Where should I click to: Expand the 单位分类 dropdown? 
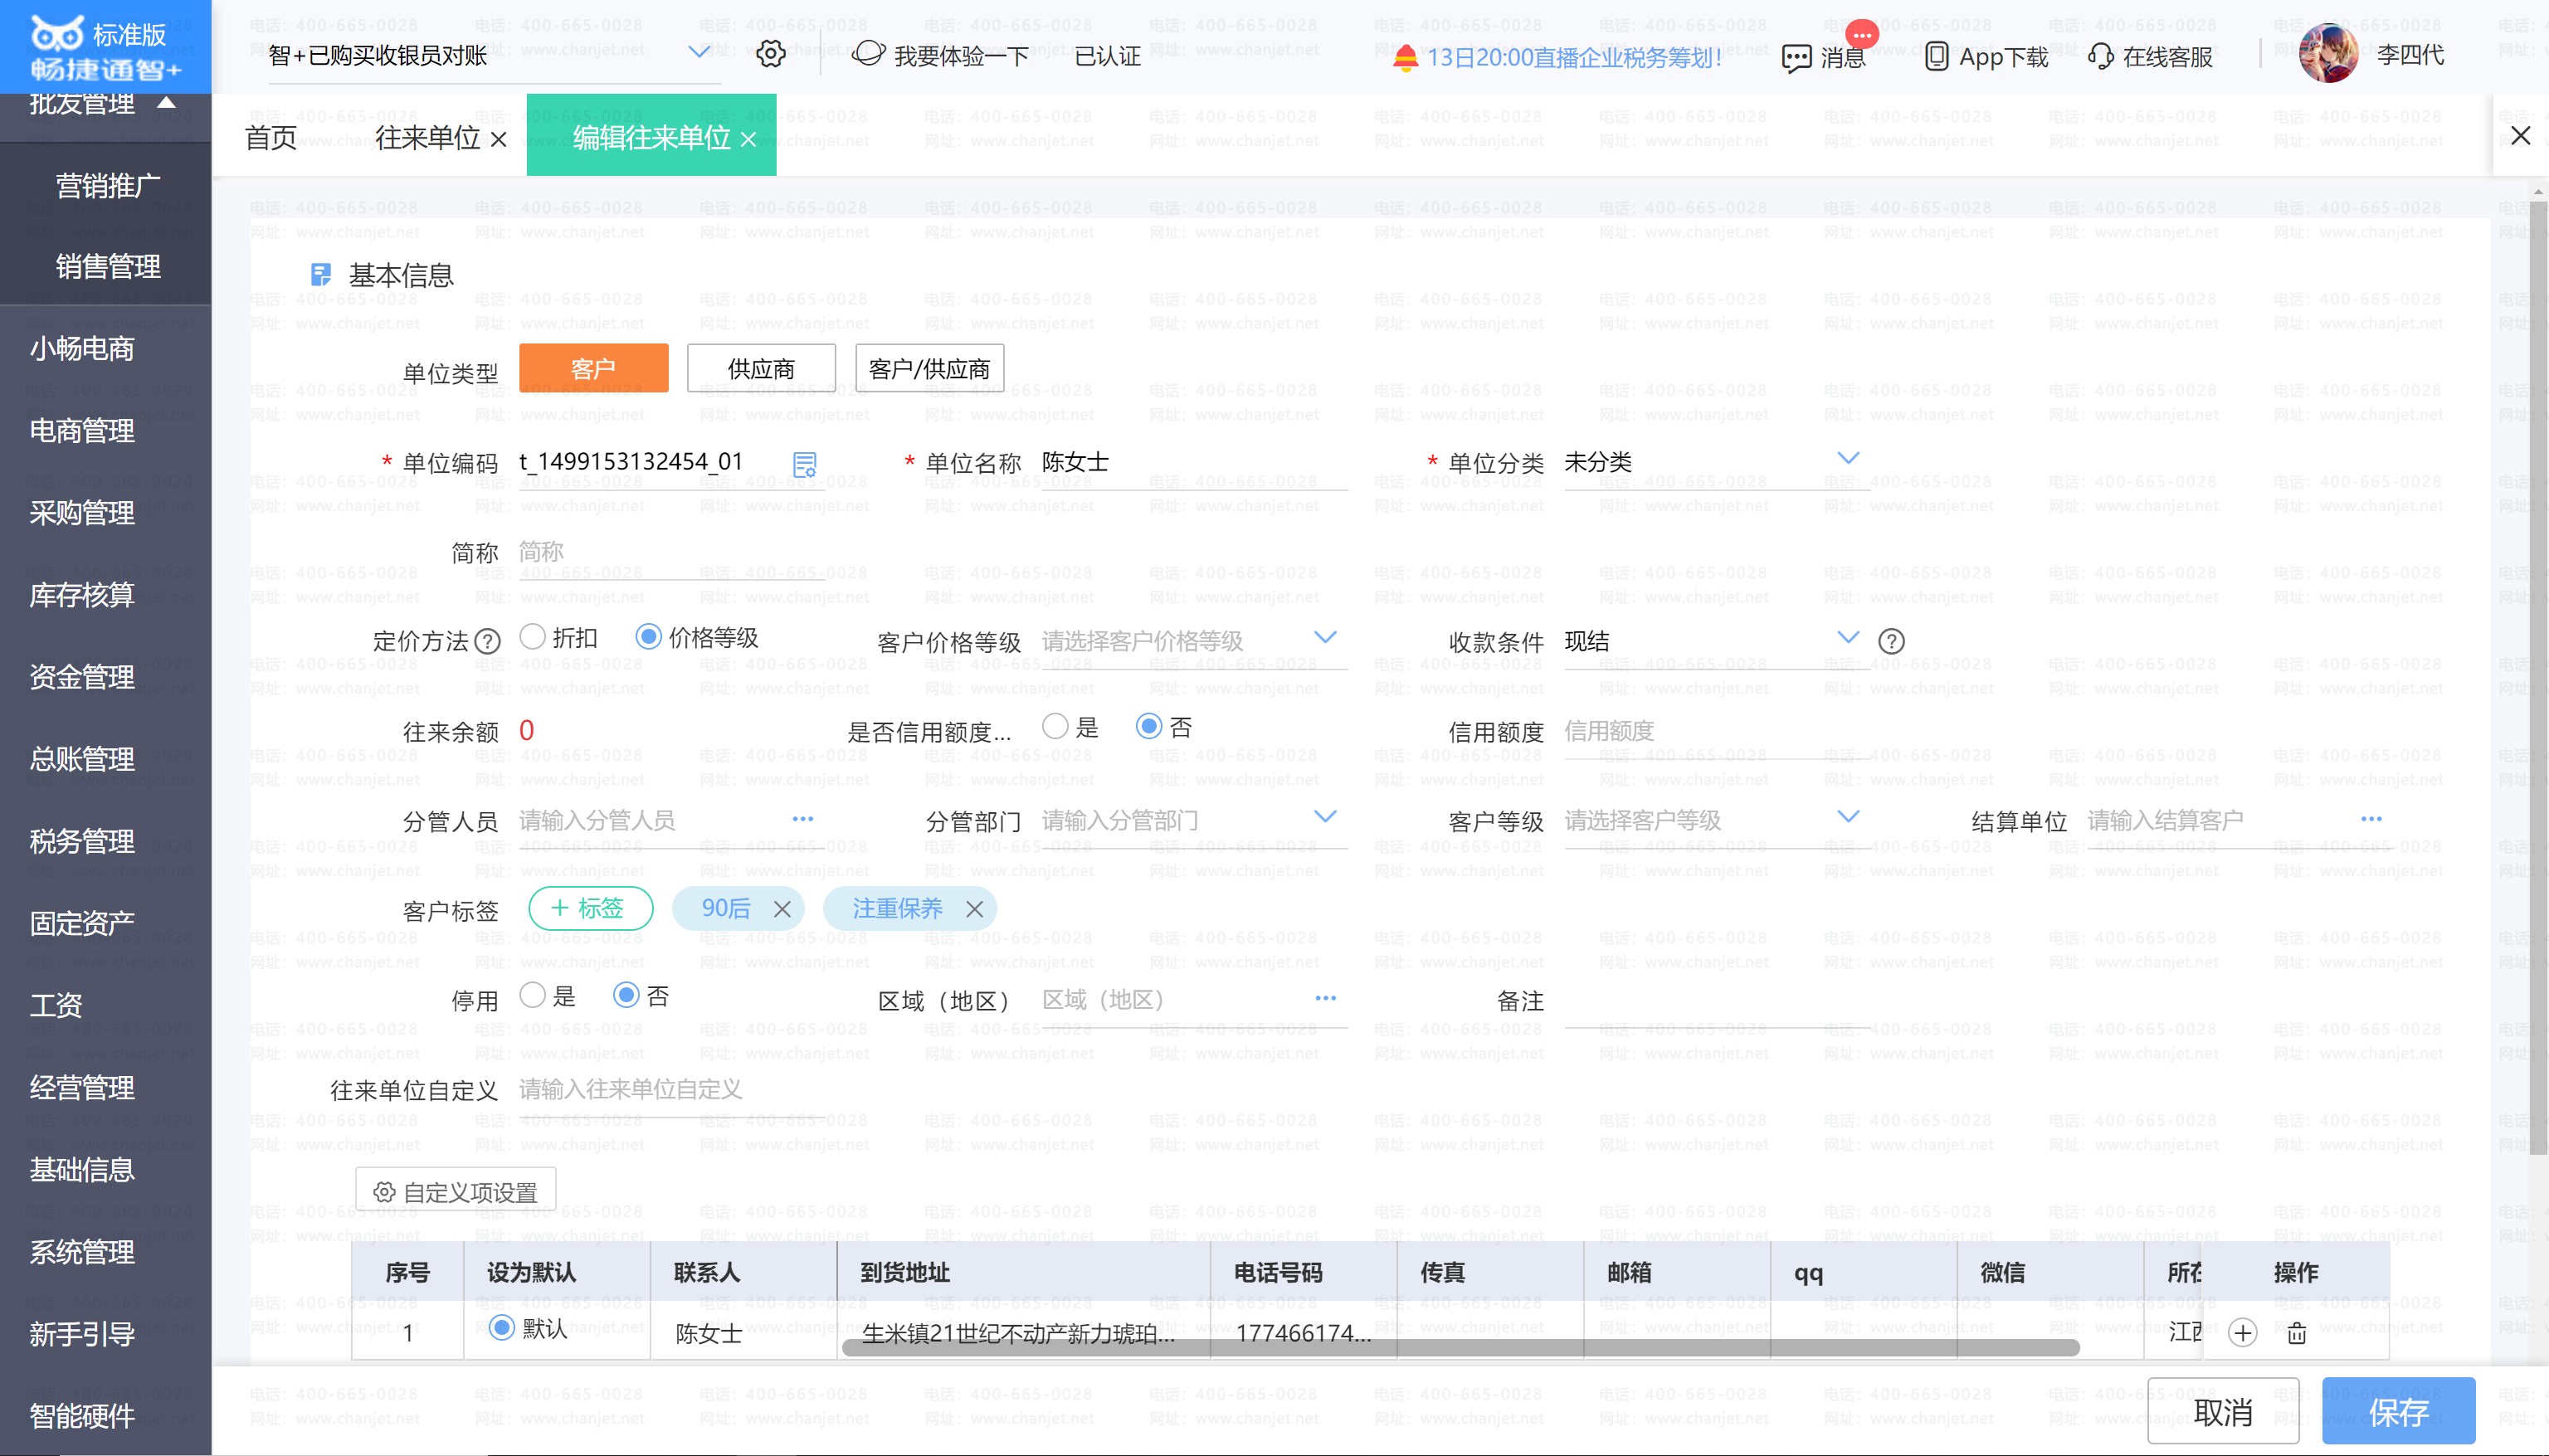1848,458
